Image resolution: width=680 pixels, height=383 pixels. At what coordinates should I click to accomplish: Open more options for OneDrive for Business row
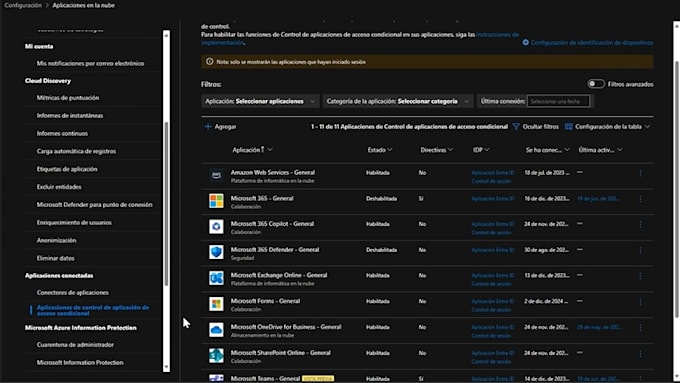(x=640, y=327)
